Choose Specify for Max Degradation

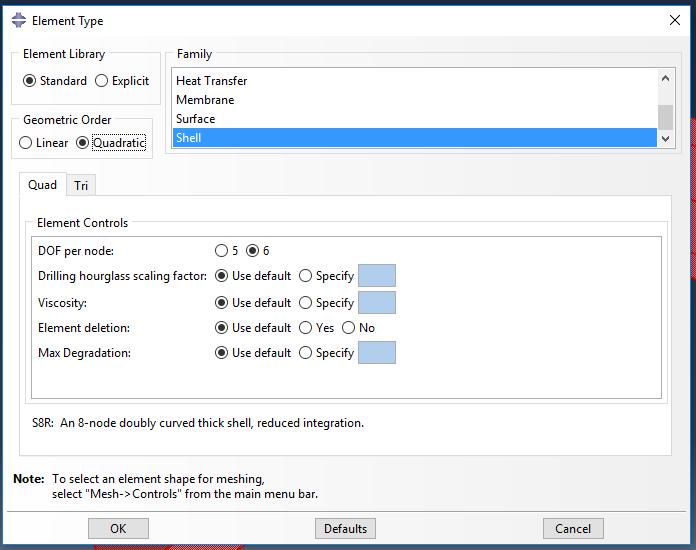(x=326, y=353)
